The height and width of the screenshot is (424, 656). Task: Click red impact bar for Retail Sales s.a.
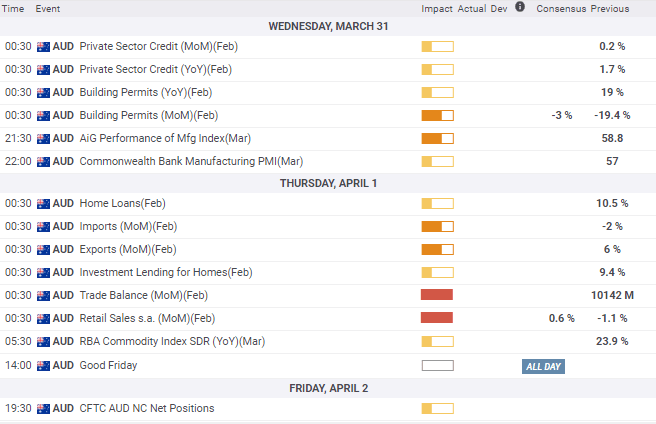coord(437,318)
